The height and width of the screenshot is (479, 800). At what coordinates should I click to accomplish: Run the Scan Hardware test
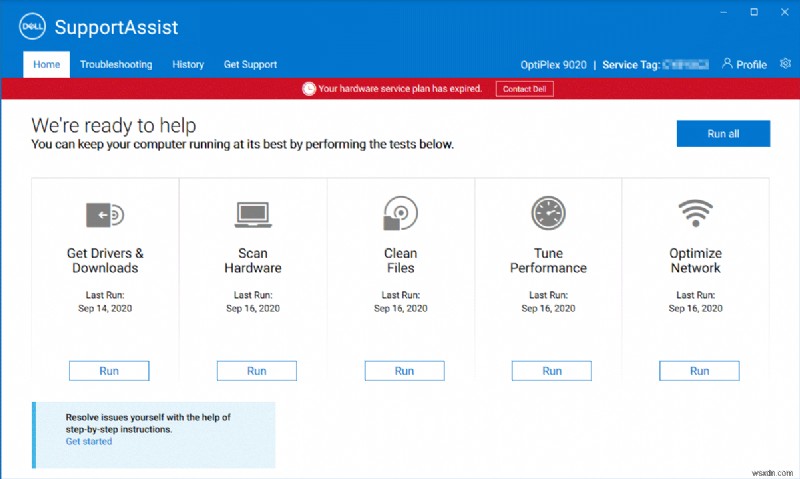[257, 371]
